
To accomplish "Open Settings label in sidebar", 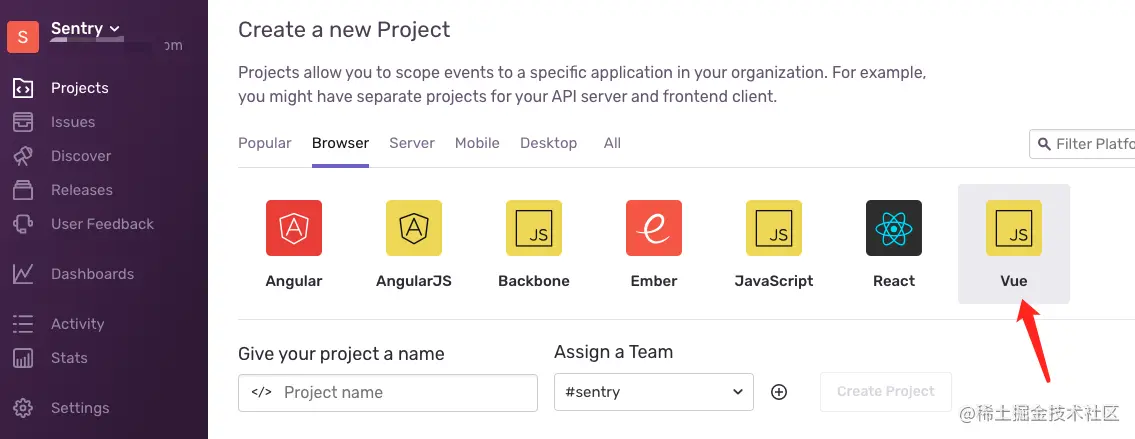I will (80, 408).
